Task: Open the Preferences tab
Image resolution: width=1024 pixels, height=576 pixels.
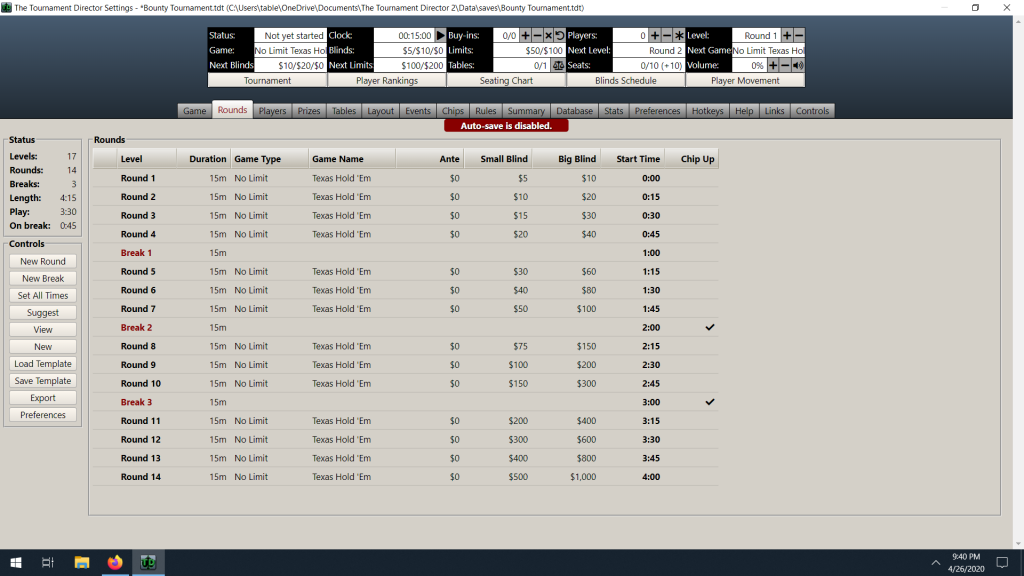Action: tap(657, 111)
